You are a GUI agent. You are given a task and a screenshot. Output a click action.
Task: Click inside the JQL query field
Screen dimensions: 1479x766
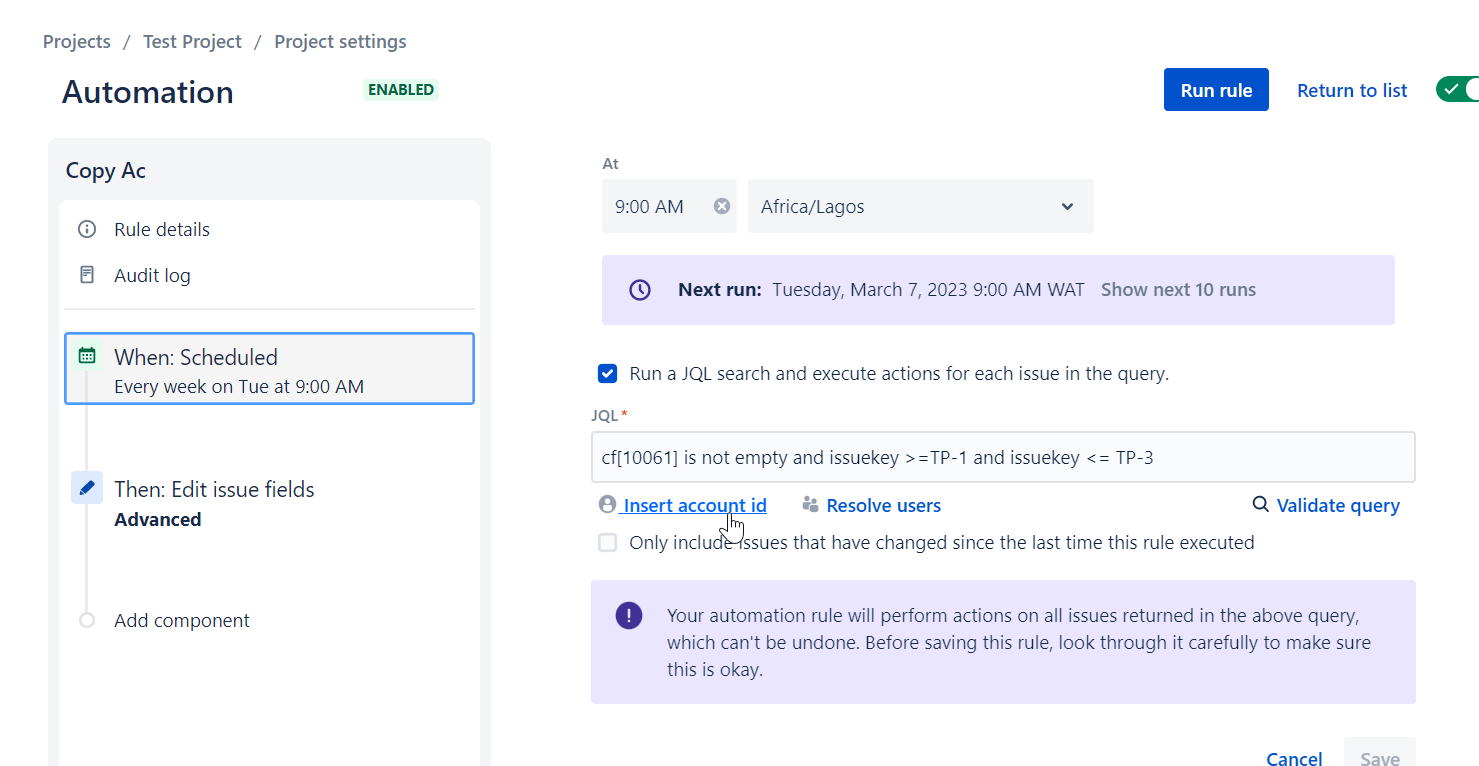coord(1002,458)
